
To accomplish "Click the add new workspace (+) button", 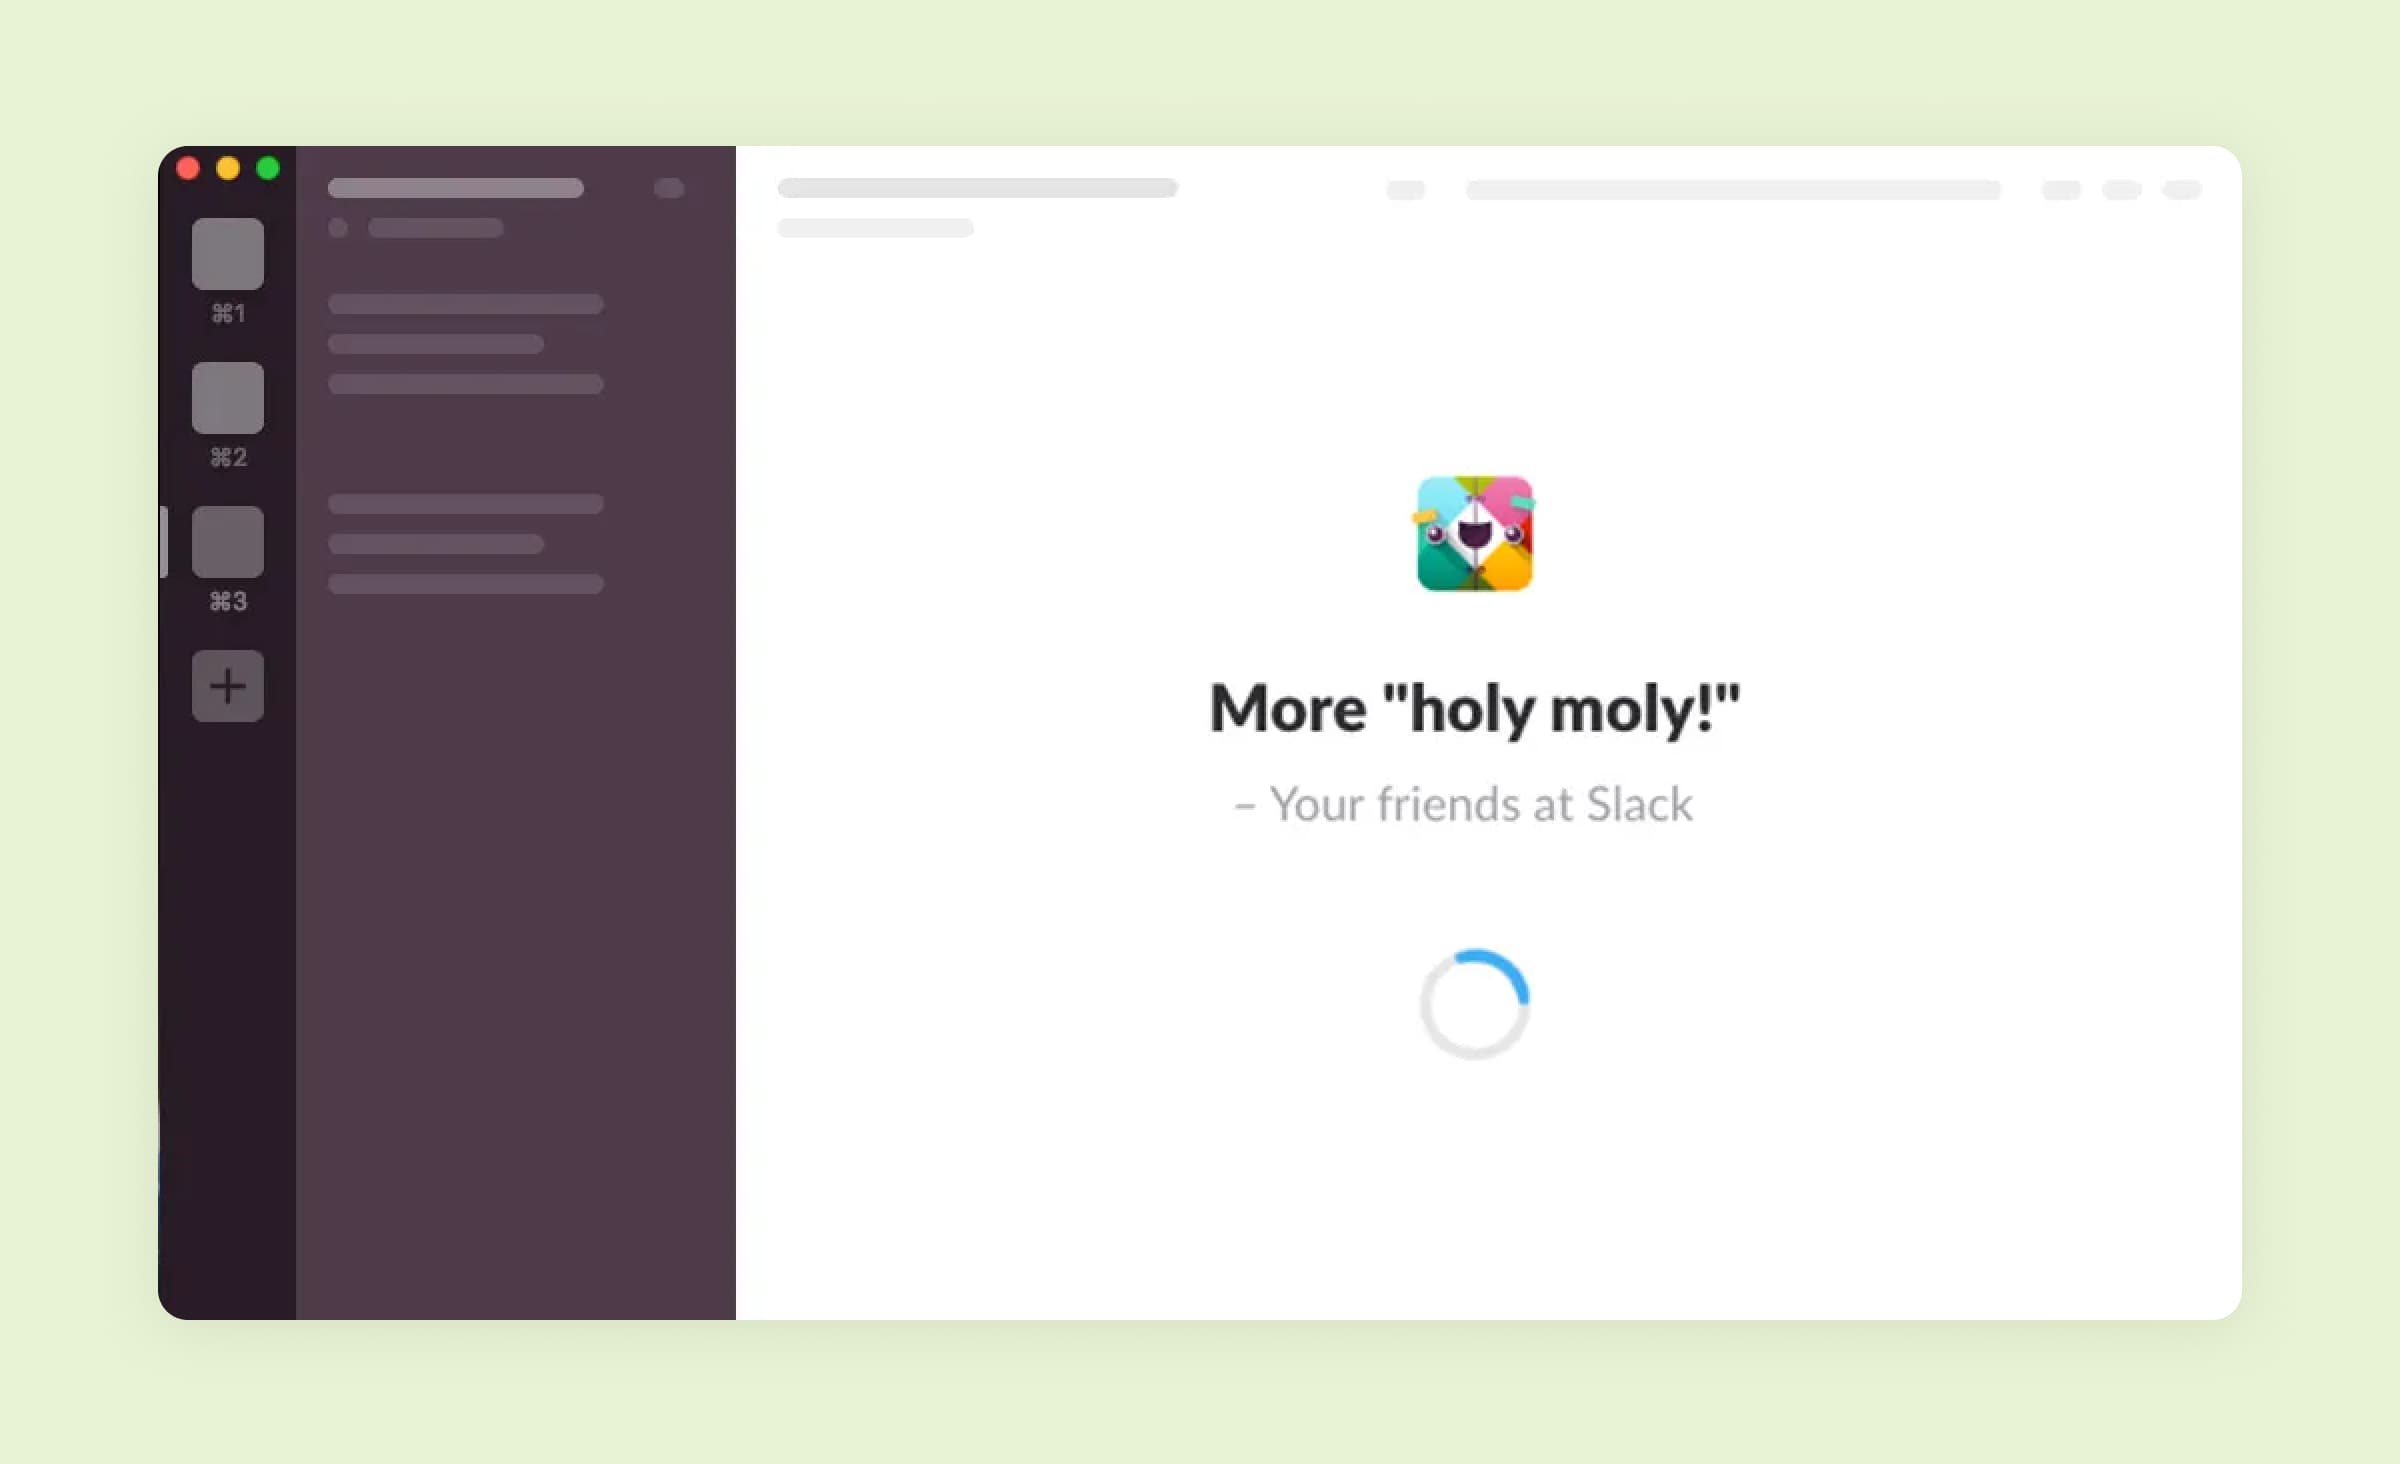I will tap(226, 686).
